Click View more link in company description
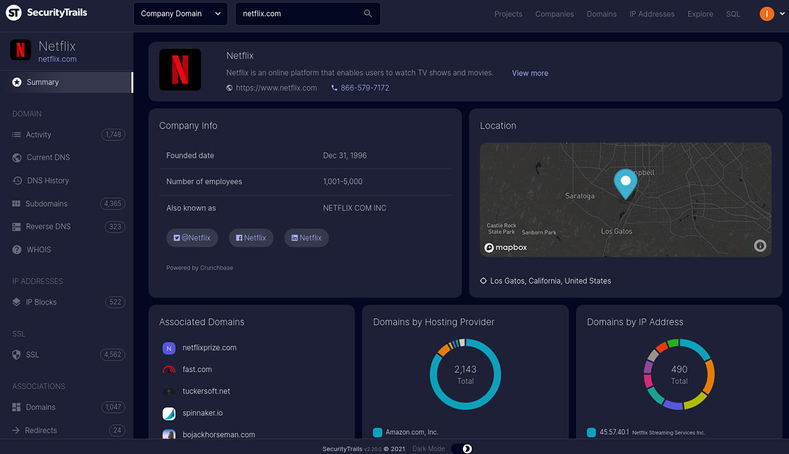The image size is (789, 454). click(530, 73)
